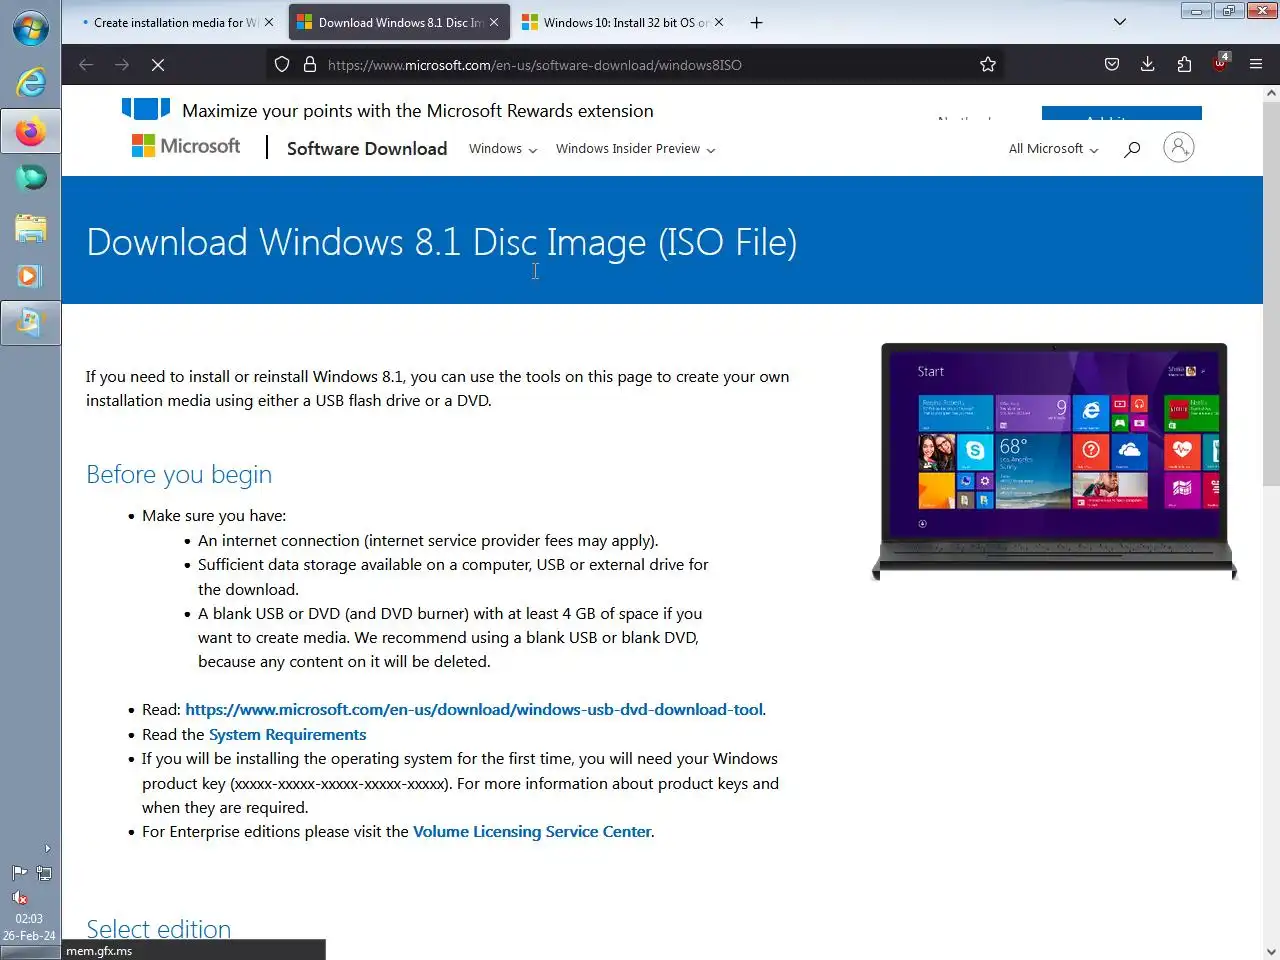Click the scrollbar up arrow
The image size is (1280, 960).
[x=1271, y=93]
